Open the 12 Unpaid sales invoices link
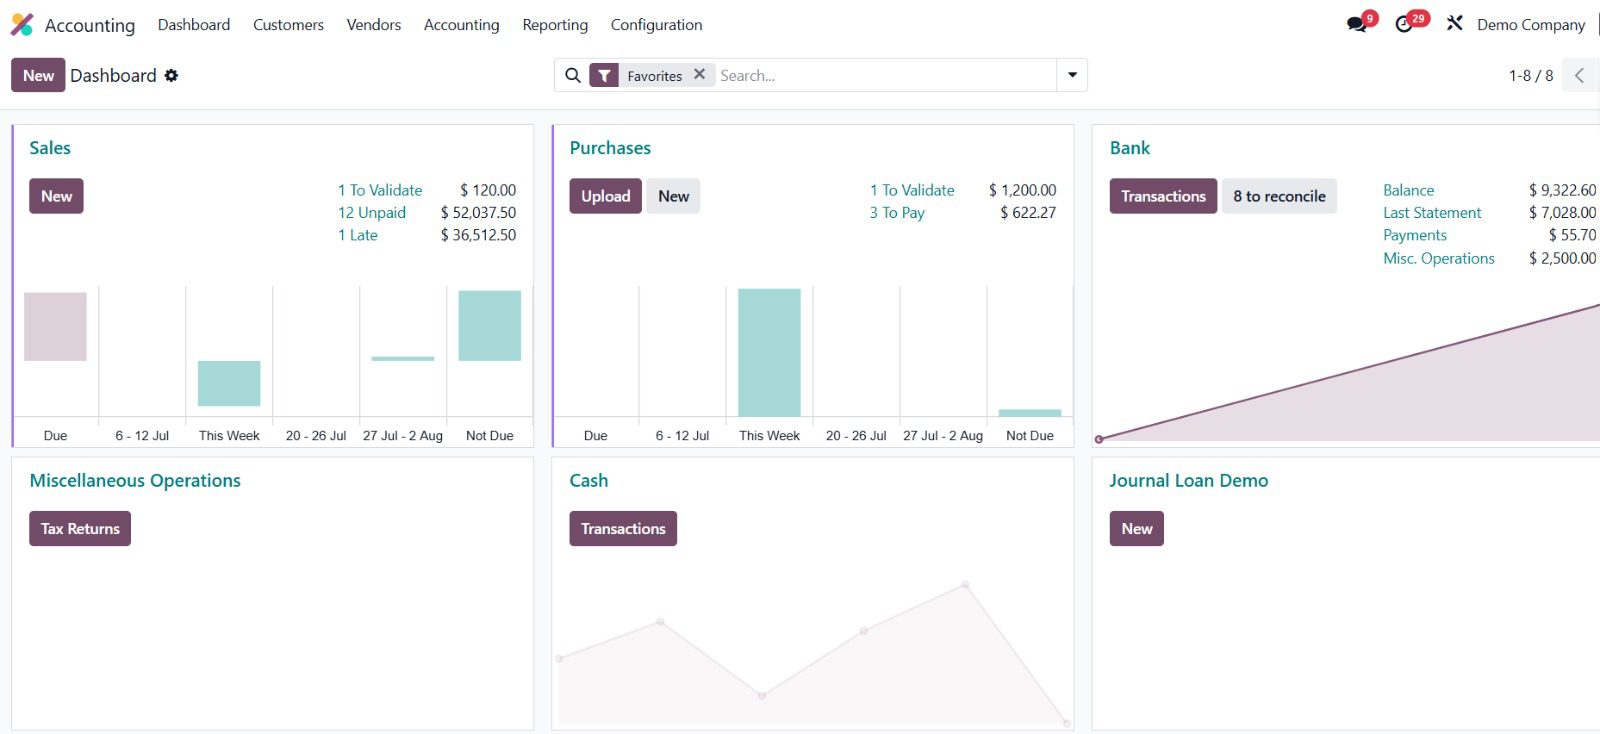This screenshot has width=1600, height=734. coord(372,213)
